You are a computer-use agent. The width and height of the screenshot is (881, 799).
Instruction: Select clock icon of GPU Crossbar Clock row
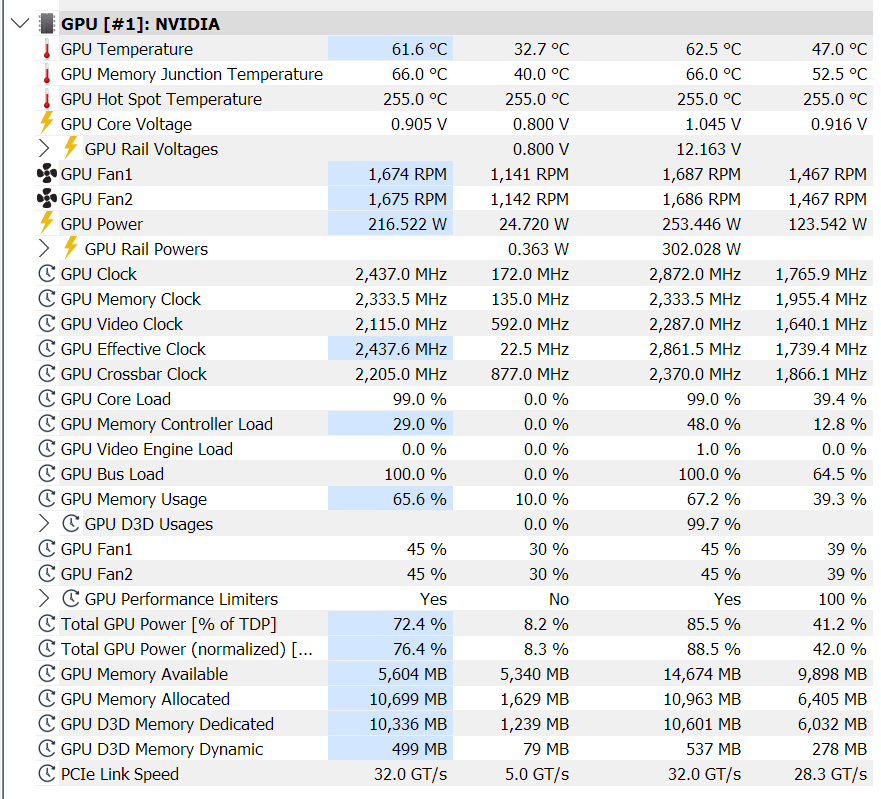pos(47,374)
